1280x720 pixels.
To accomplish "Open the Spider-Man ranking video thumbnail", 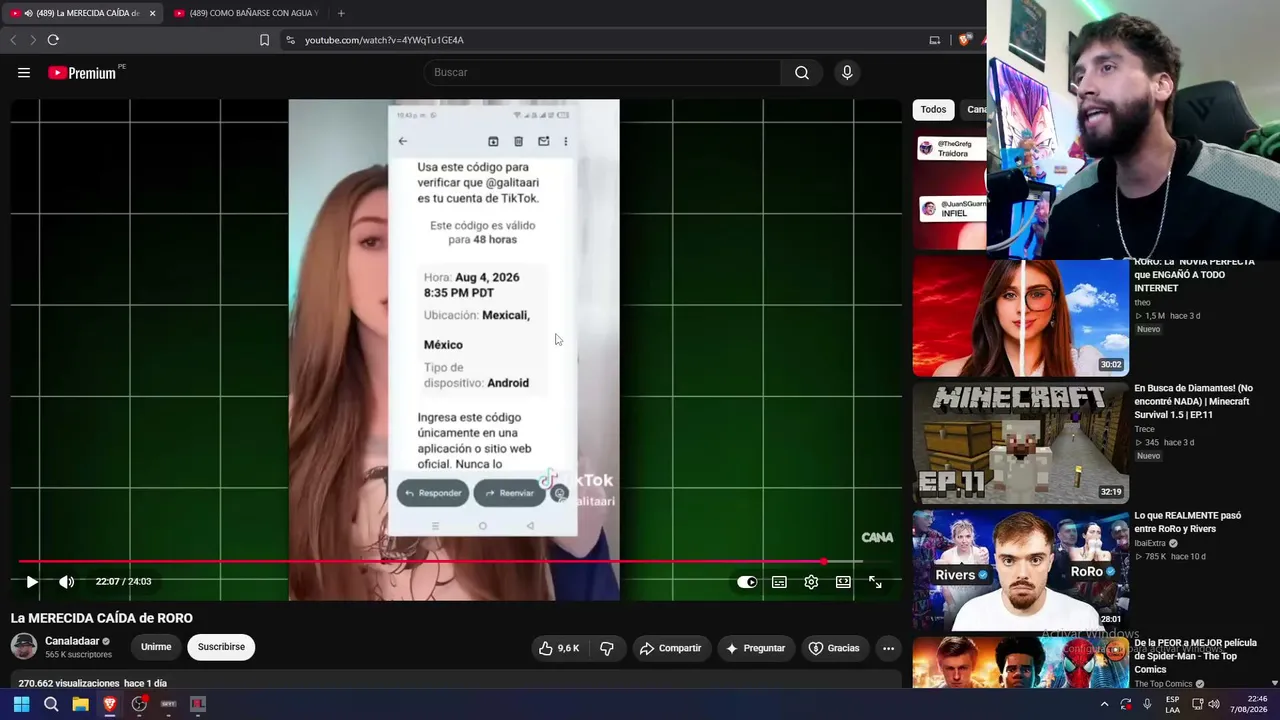I will click(x=1020, y=663).
